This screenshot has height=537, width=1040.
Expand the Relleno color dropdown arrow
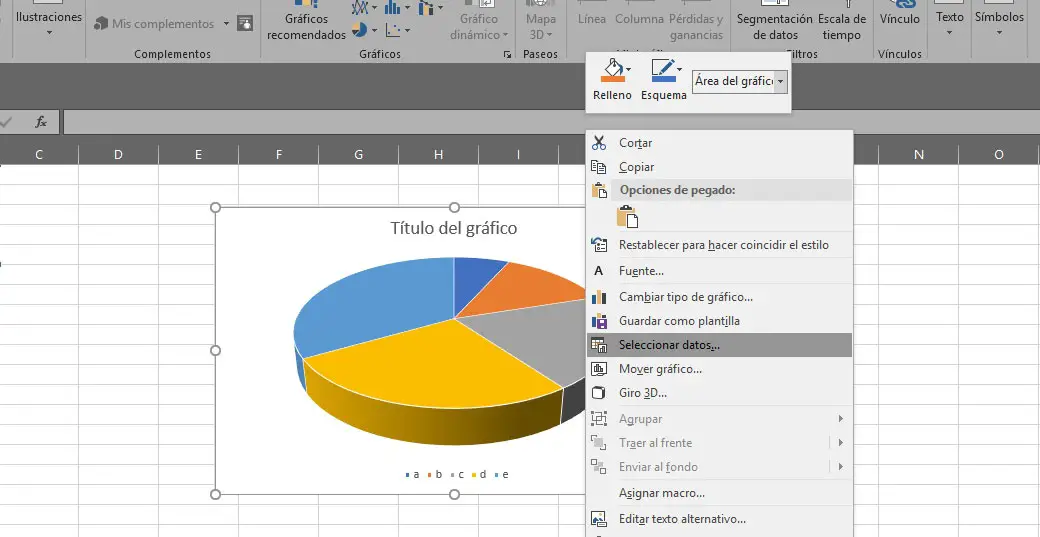(628, 69)
